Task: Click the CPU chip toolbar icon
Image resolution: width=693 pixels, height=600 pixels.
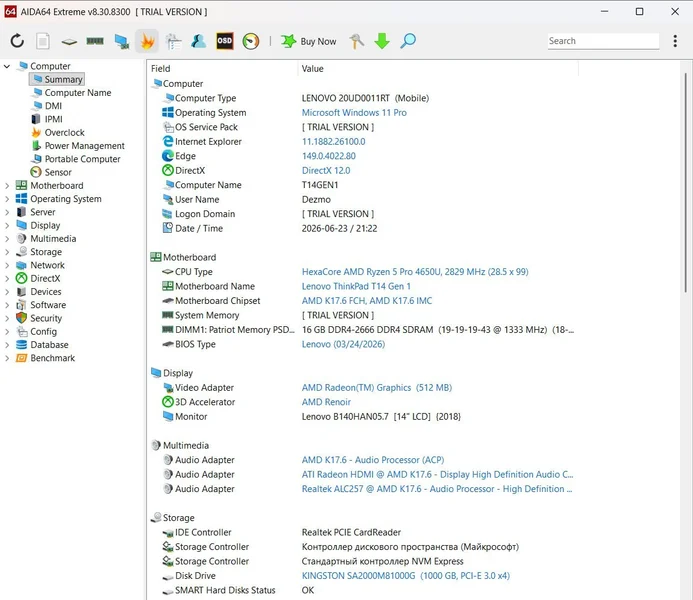Action: pyautogui.click(x=69, y=42)
